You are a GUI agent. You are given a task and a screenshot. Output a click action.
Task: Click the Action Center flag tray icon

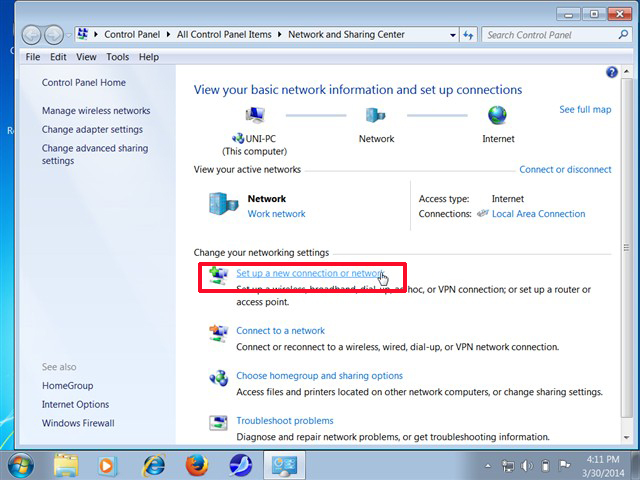[564, 465]
